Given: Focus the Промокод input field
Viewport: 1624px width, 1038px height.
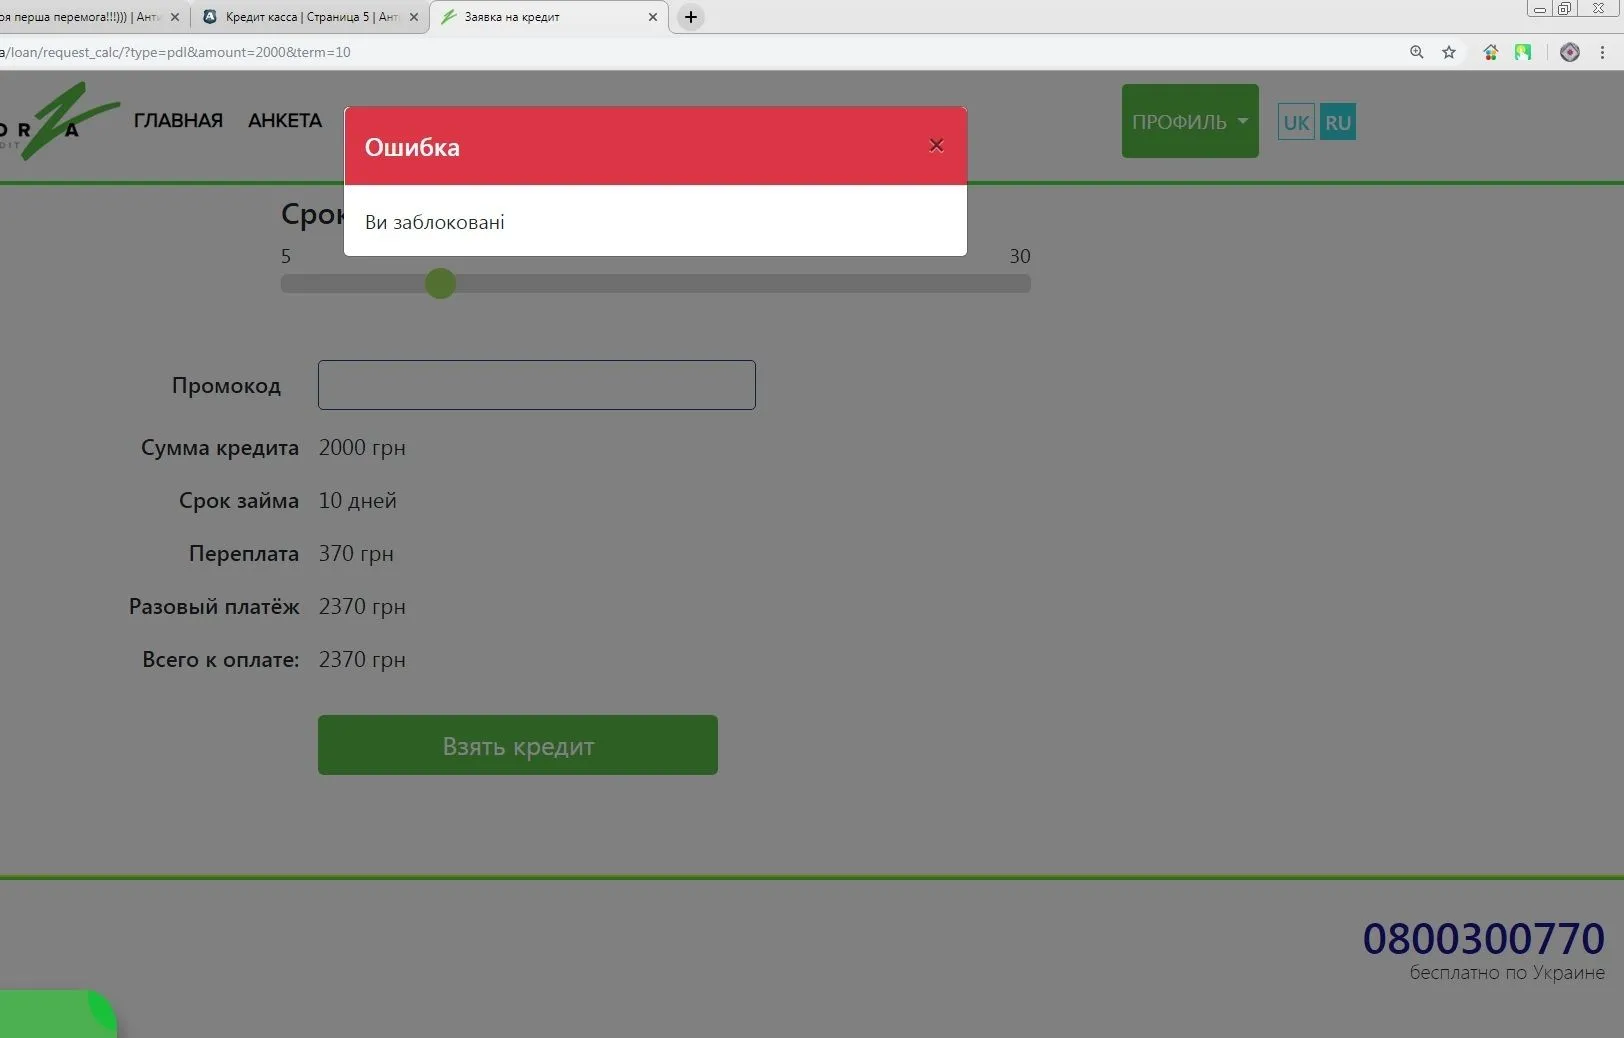Looking at the screenshot, I should (536, 385).
